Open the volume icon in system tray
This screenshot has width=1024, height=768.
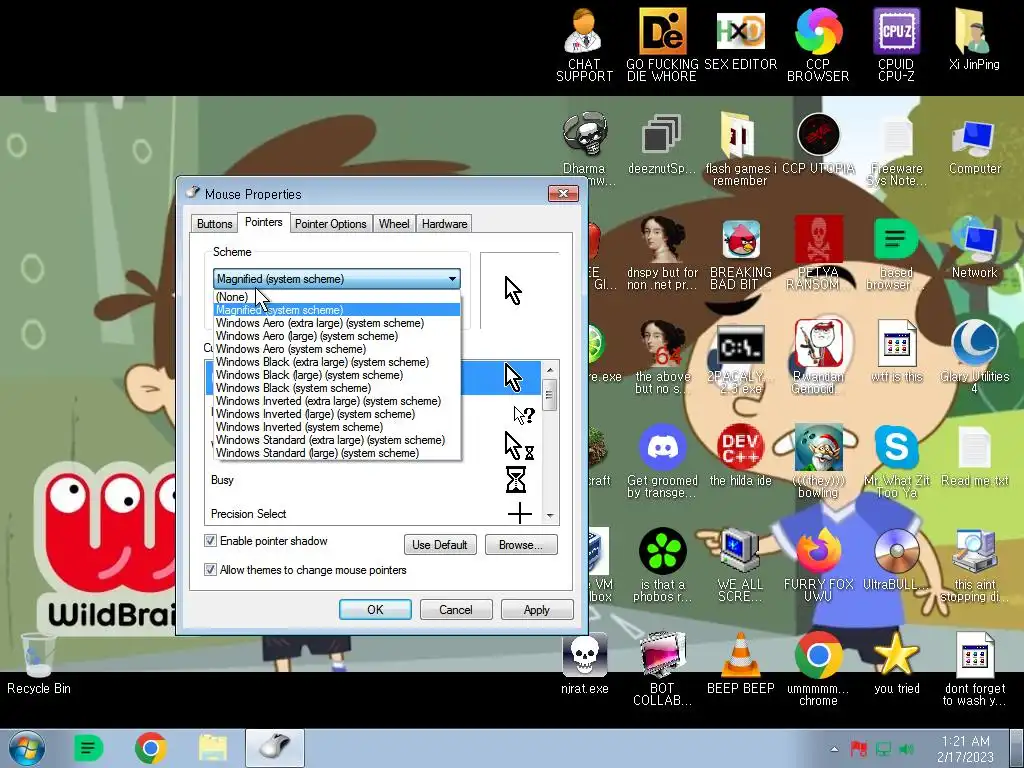tap(906, 750)
